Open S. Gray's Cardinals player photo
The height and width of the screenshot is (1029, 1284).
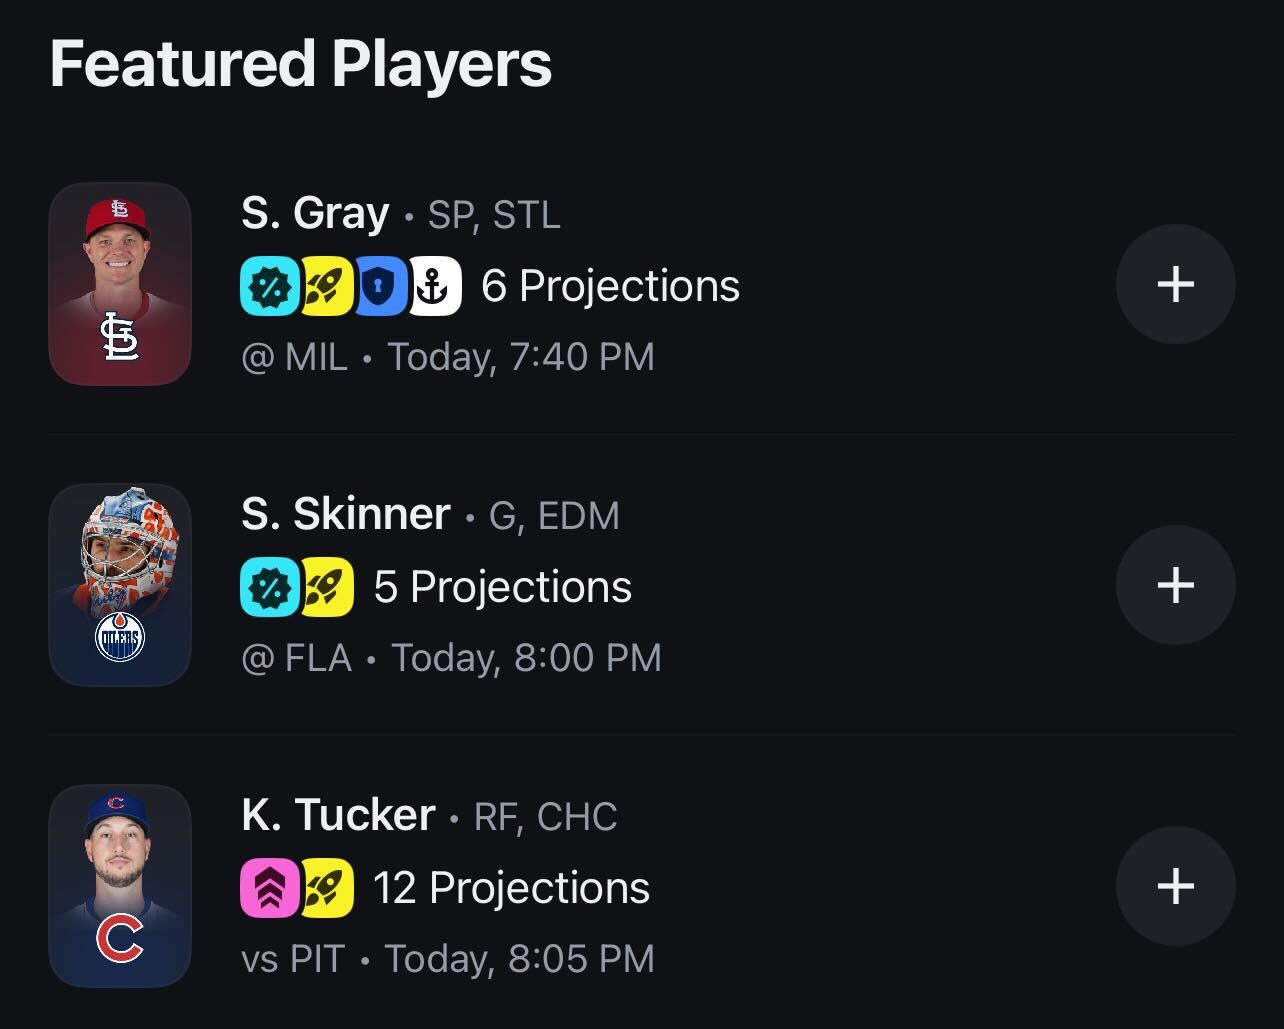point(120,284)
